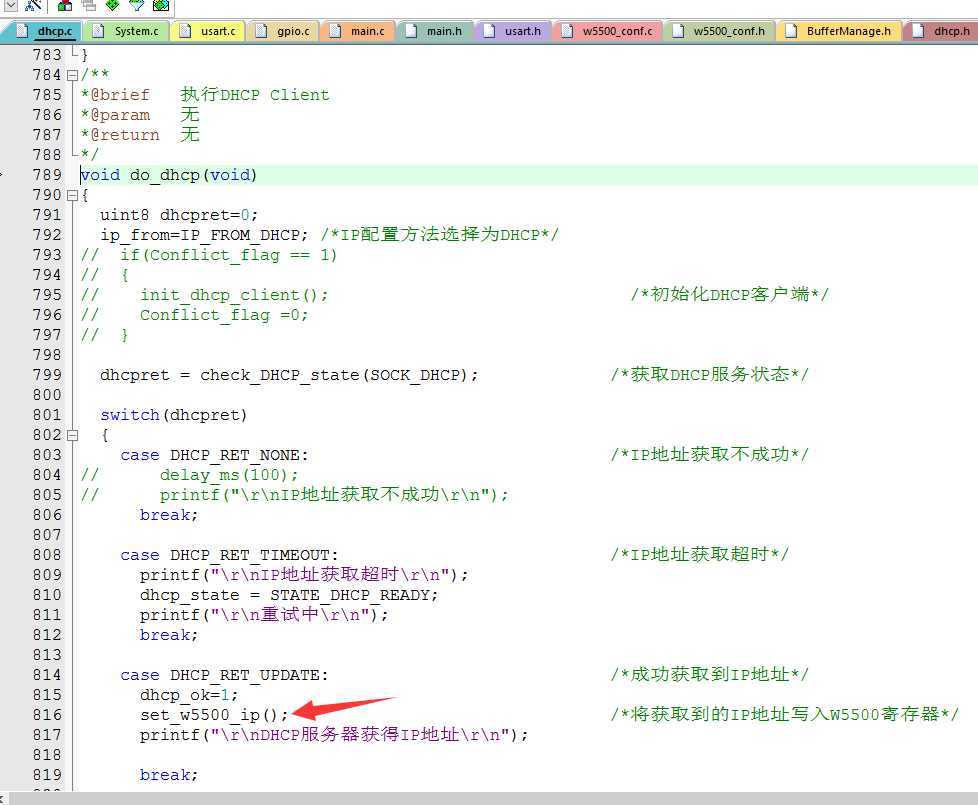Open the Pack Installer icon
978x805 pixels.
161,6
